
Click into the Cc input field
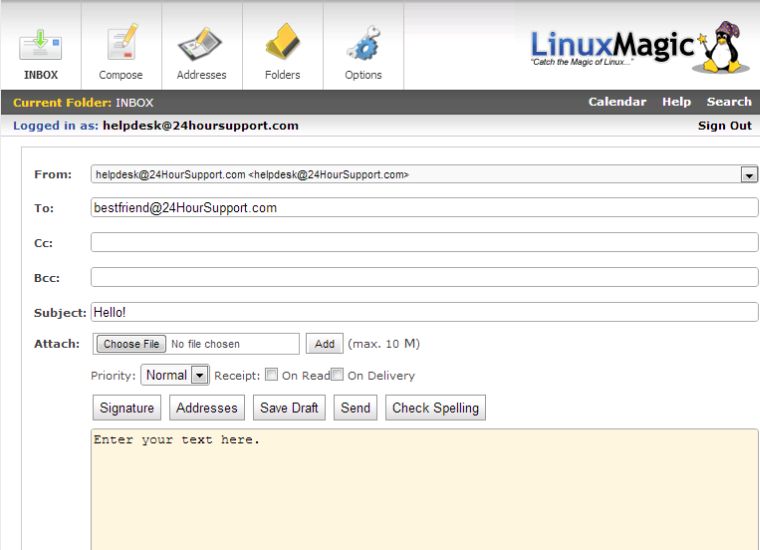[x=424, y=243]
